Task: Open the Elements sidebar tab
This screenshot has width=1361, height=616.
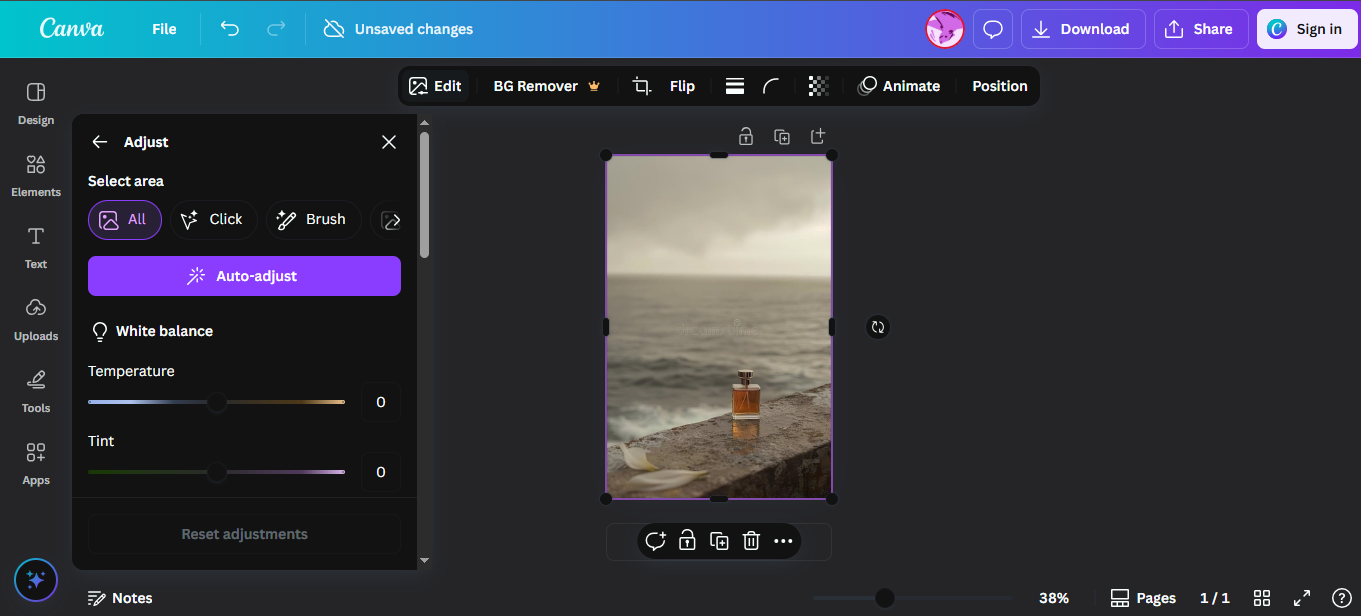Action: (36, 175)
